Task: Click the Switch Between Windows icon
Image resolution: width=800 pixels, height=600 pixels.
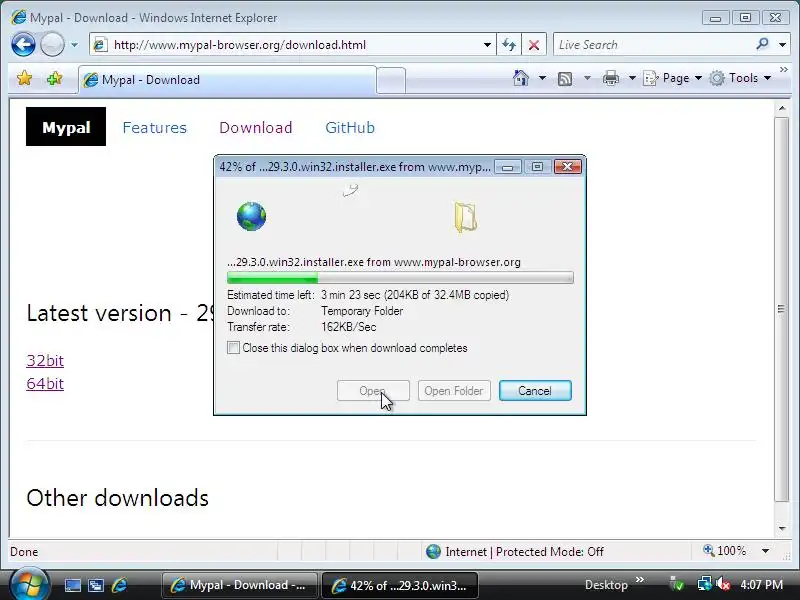Action: (96, 585)
